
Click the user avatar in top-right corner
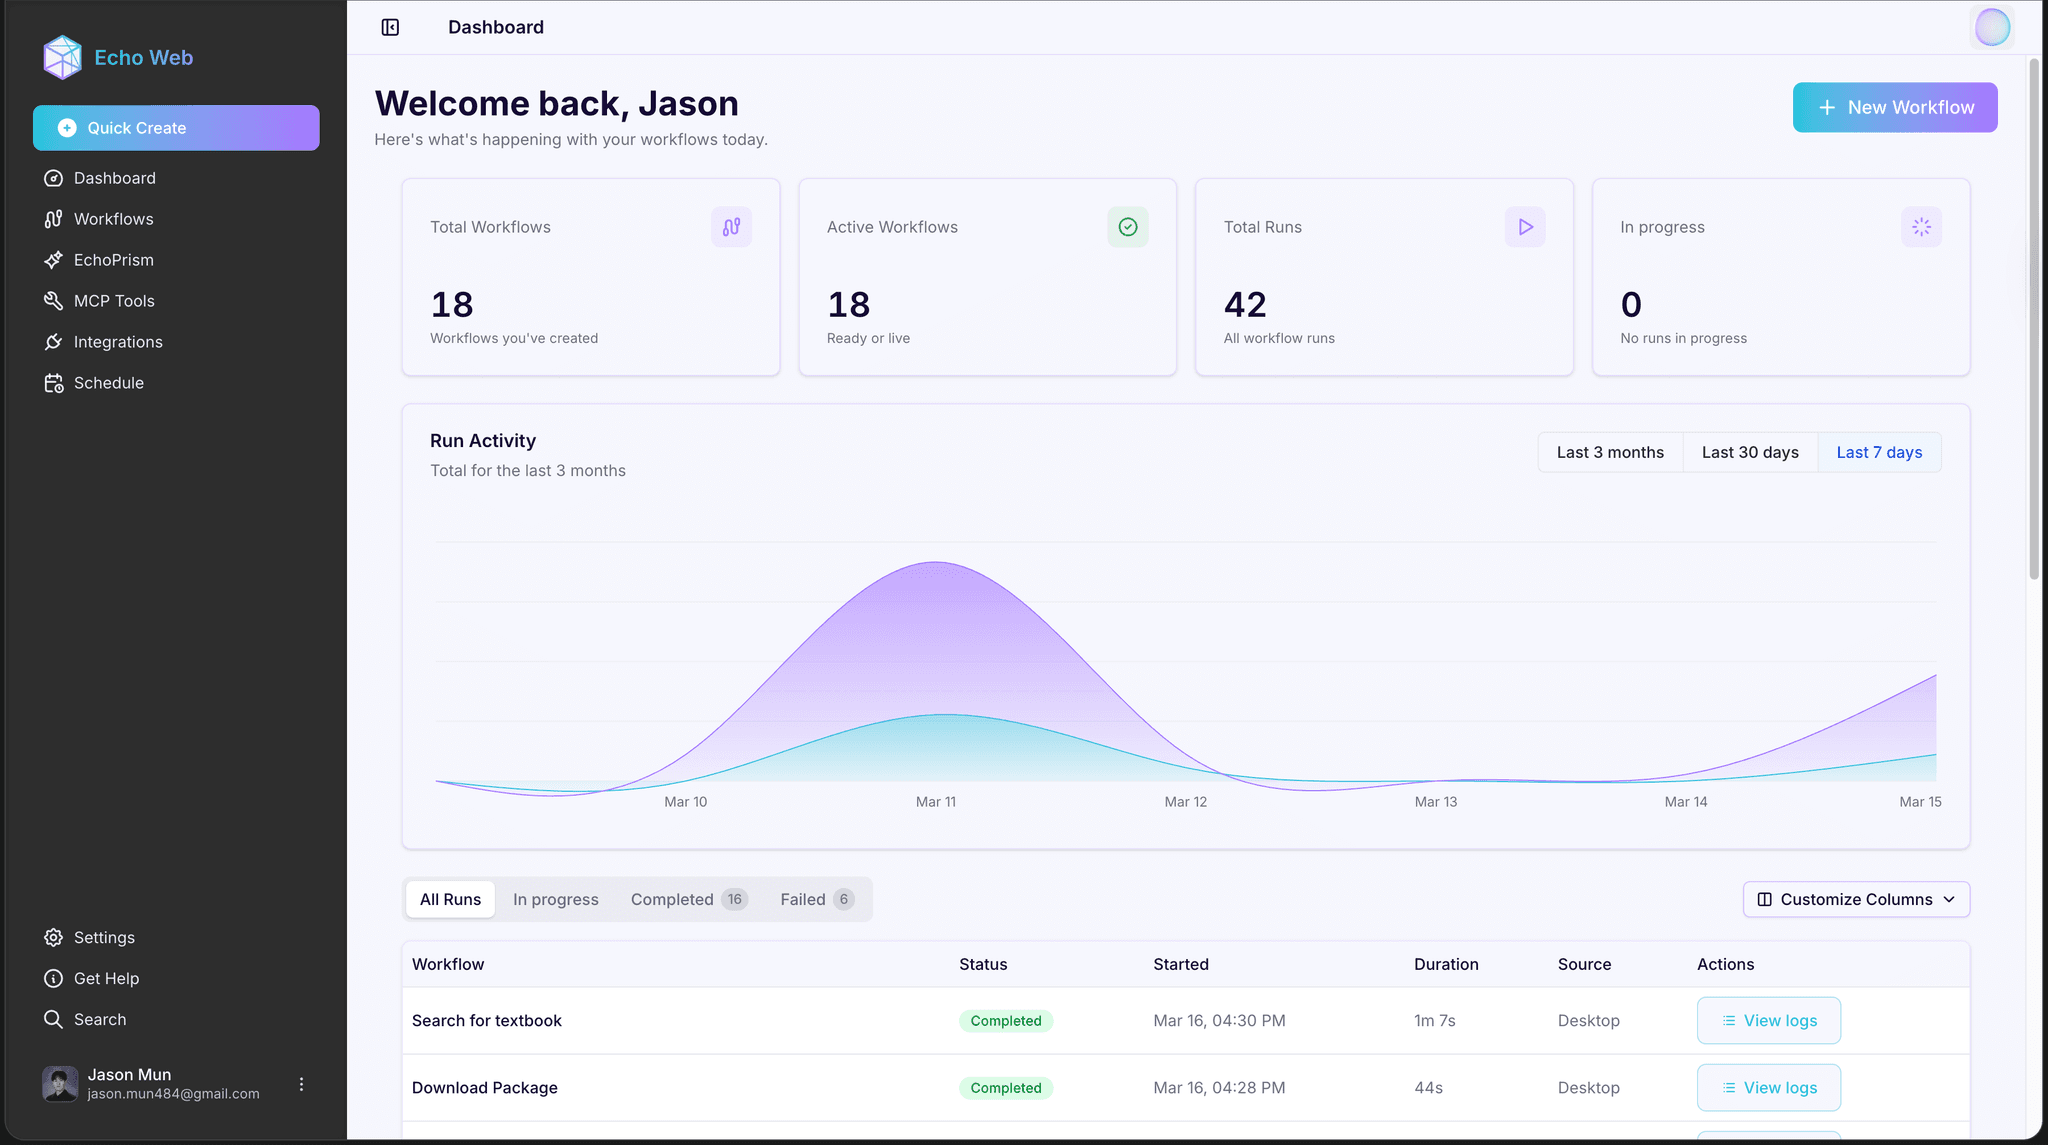(1992, 27)
